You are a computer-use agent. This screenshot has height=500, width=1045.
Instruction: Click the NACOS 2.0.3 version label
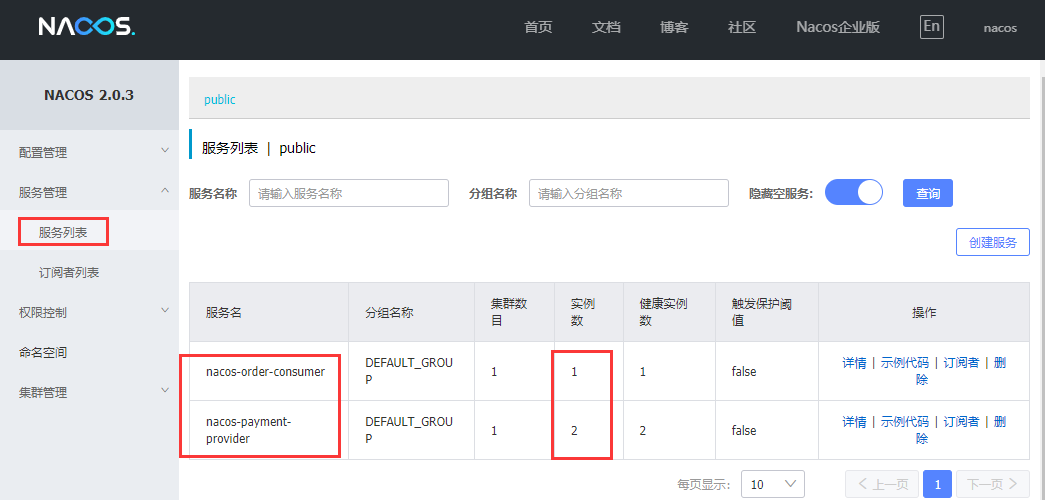[89, 95]
